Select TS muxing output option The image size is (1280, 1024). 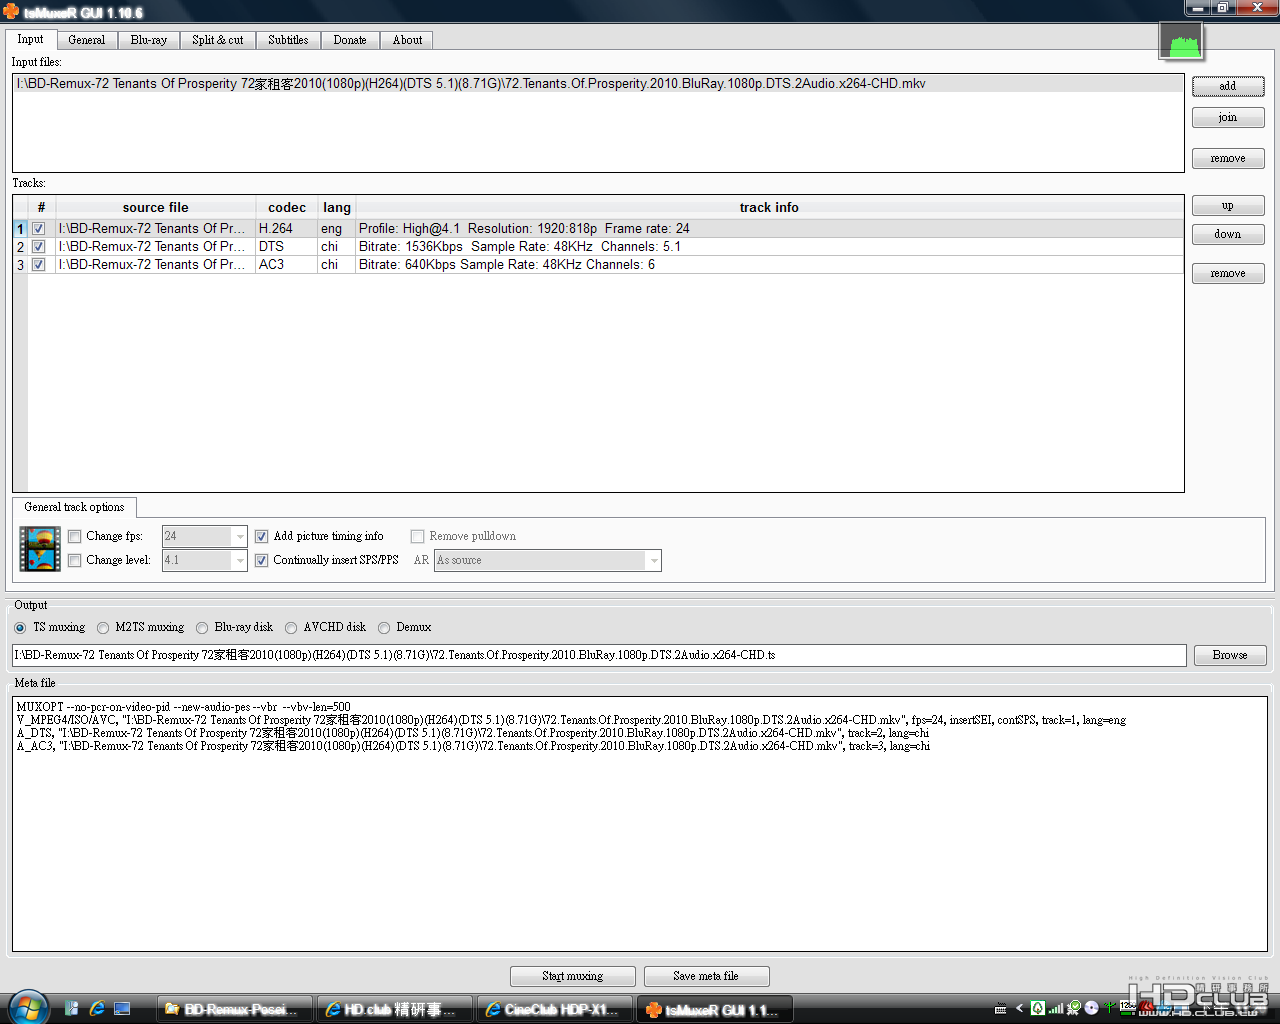(20, 628)
